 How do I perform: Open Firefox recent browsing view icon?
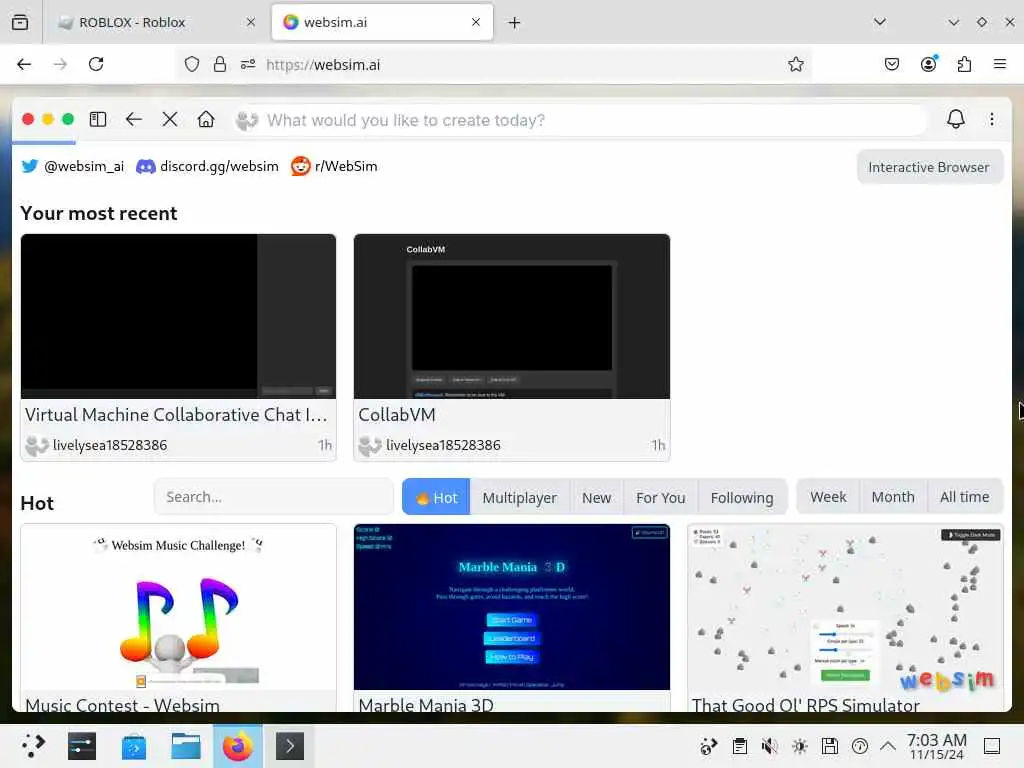[x=20, y=22]
